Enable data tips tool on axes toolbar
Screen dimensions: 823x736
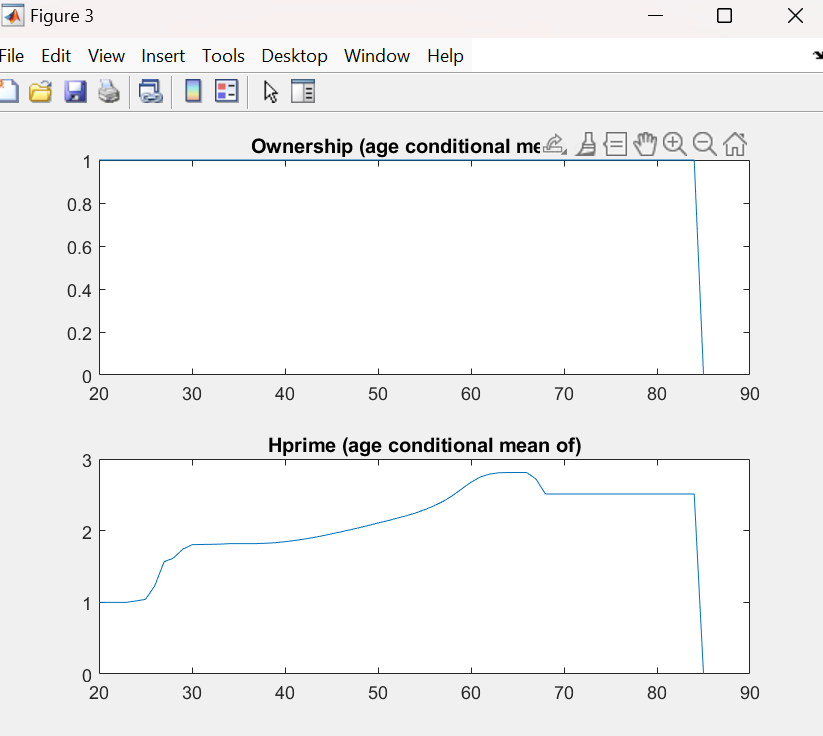click(615, 144)
